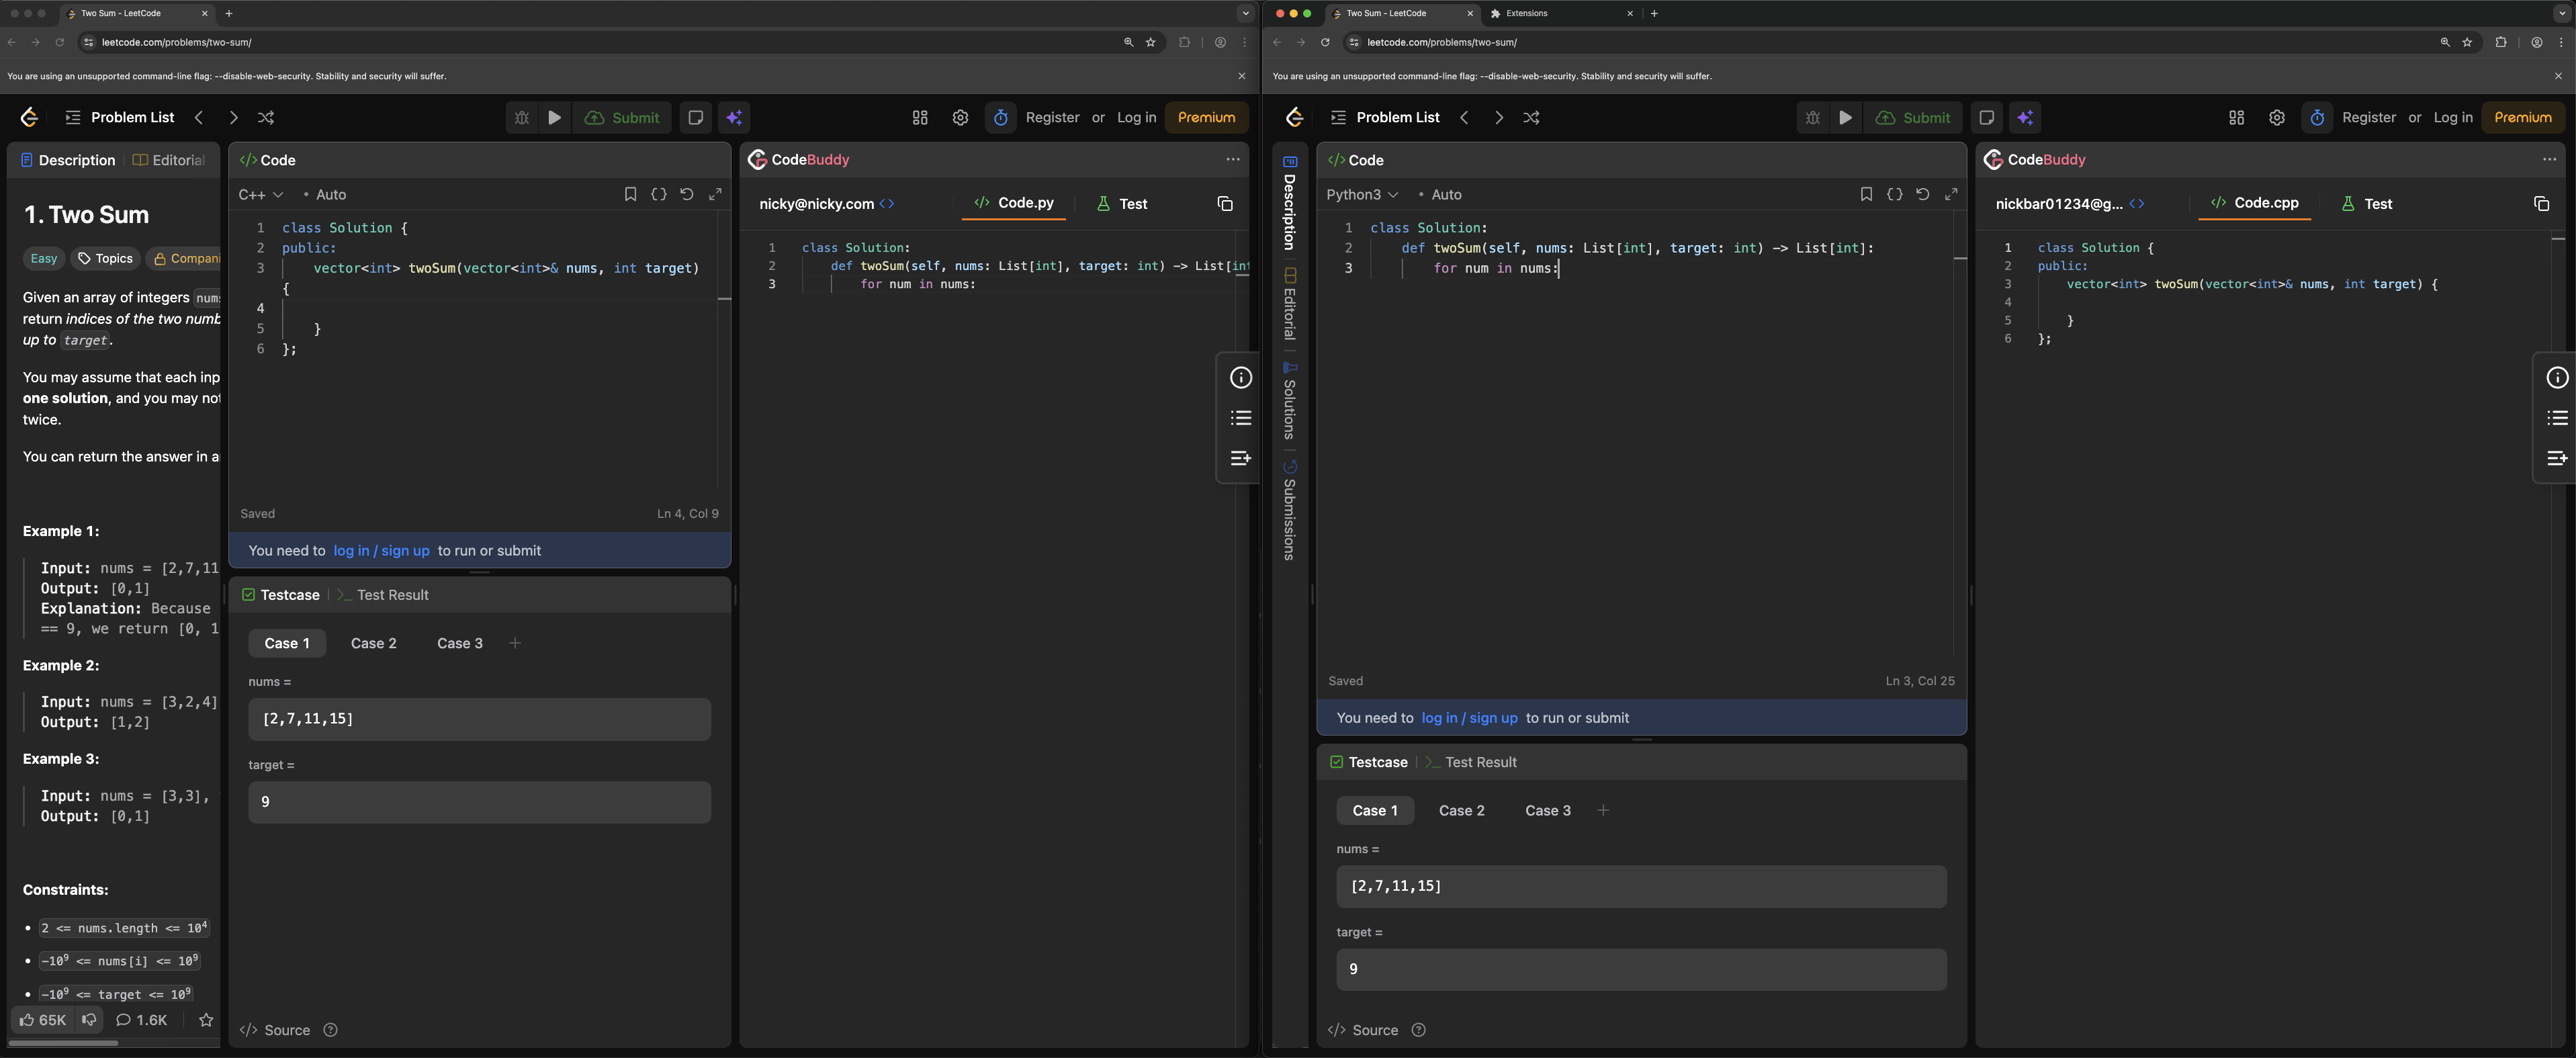This screenshot has height=1058, width=2576.
Task: Reset the code with the revert icon
Action: [687, 194]
